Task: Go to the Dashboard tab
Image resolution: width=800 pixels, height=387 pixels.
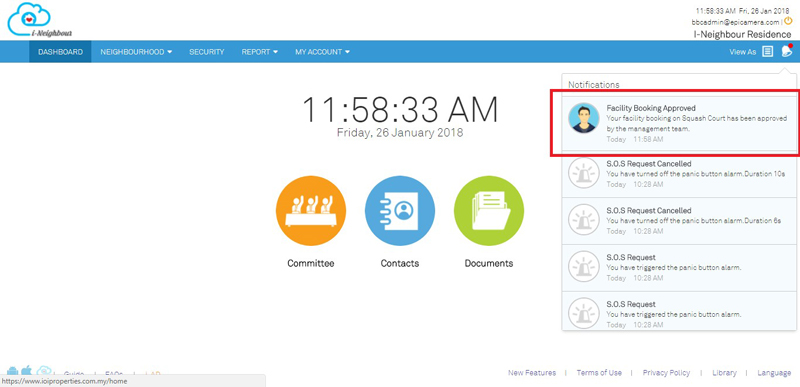Action: click(x=60, y=52)
